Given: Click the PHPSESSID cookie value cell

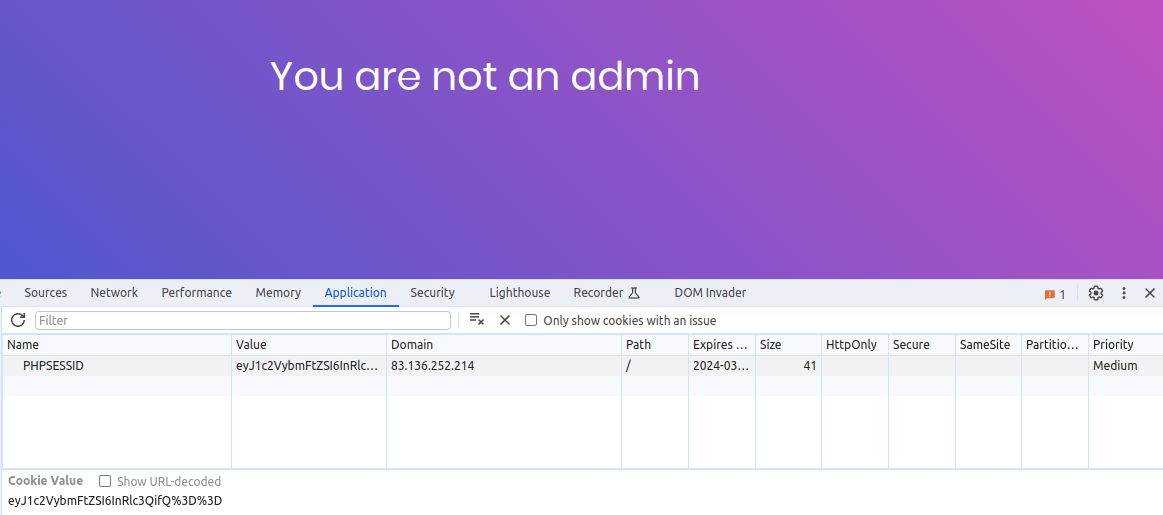Looking at the screenshot, I should pos(307,366).
